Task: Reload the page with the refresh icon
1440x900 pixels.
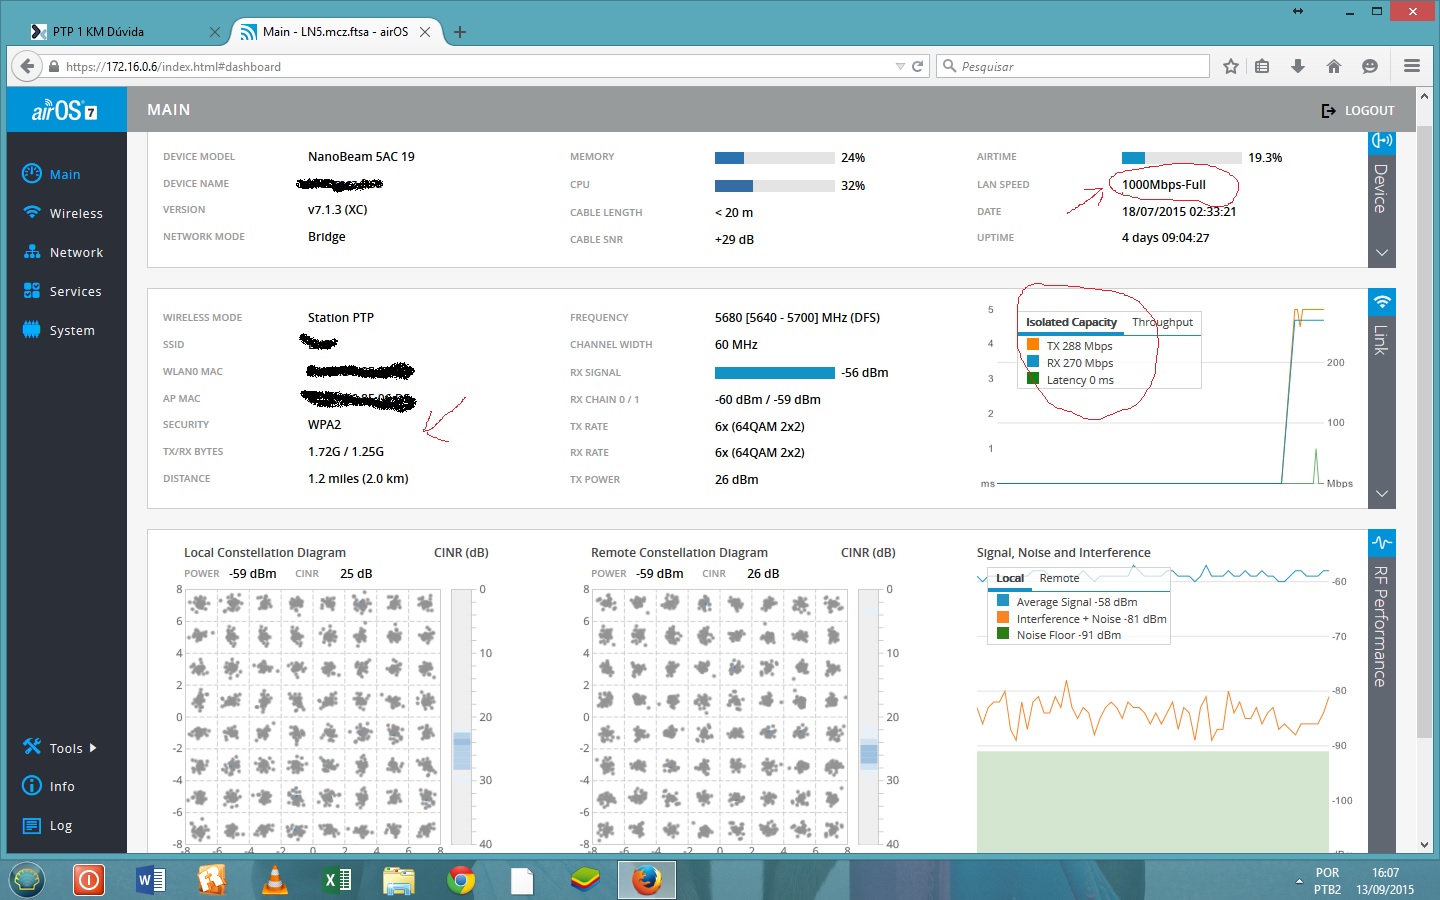Action: 917,66
